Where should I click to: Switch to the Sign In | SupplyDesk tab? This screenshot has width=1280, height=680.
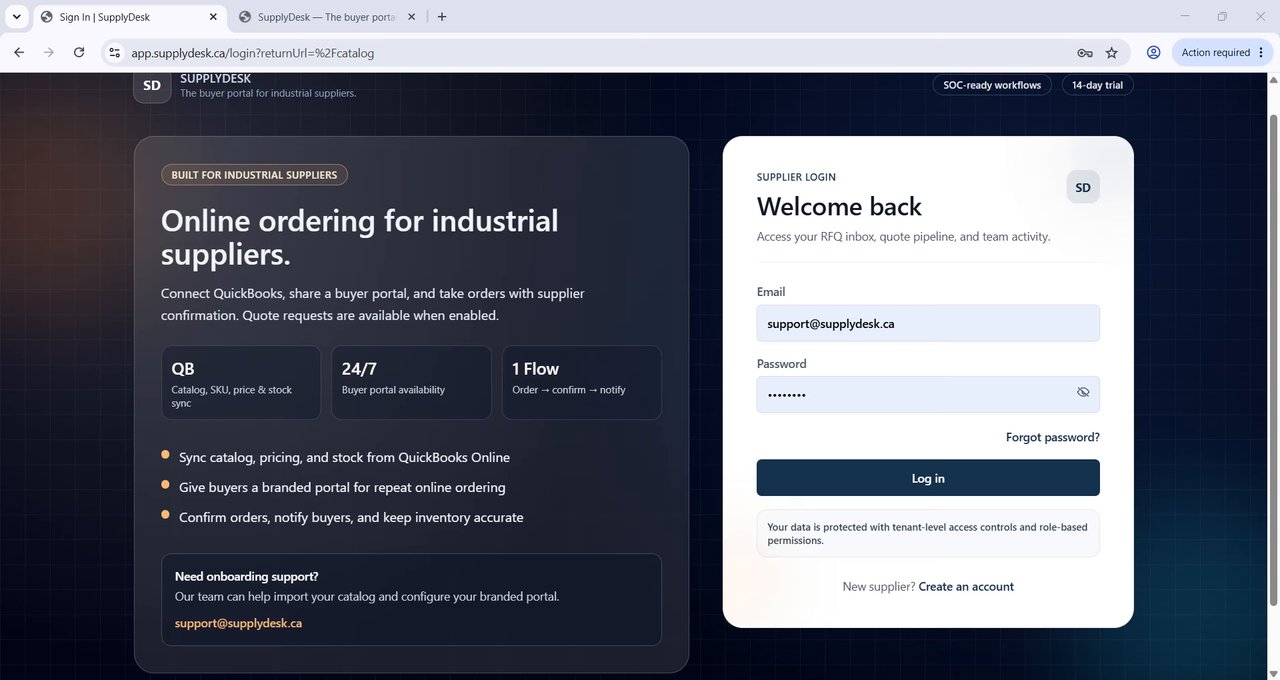[128, 17]
